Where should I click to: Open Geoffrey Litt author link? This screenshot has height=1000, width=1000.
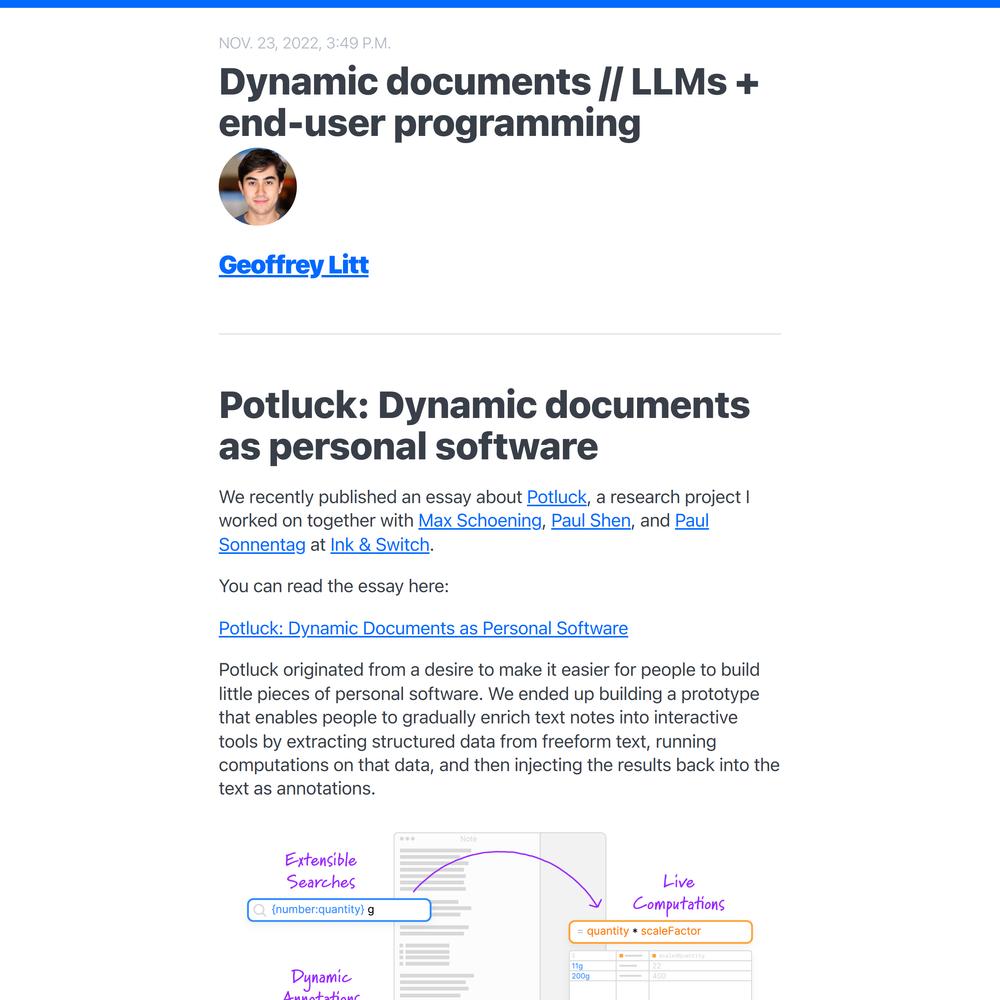293,265
